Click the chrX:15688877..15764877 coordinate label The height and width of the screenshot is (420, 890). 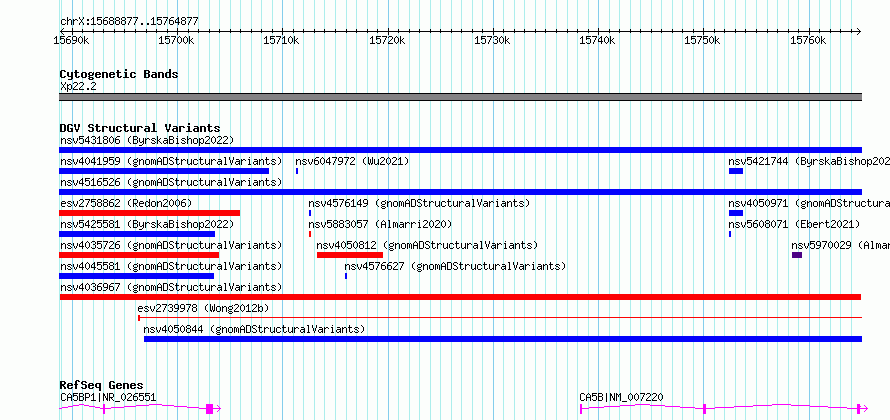click(x=129, y=22)
